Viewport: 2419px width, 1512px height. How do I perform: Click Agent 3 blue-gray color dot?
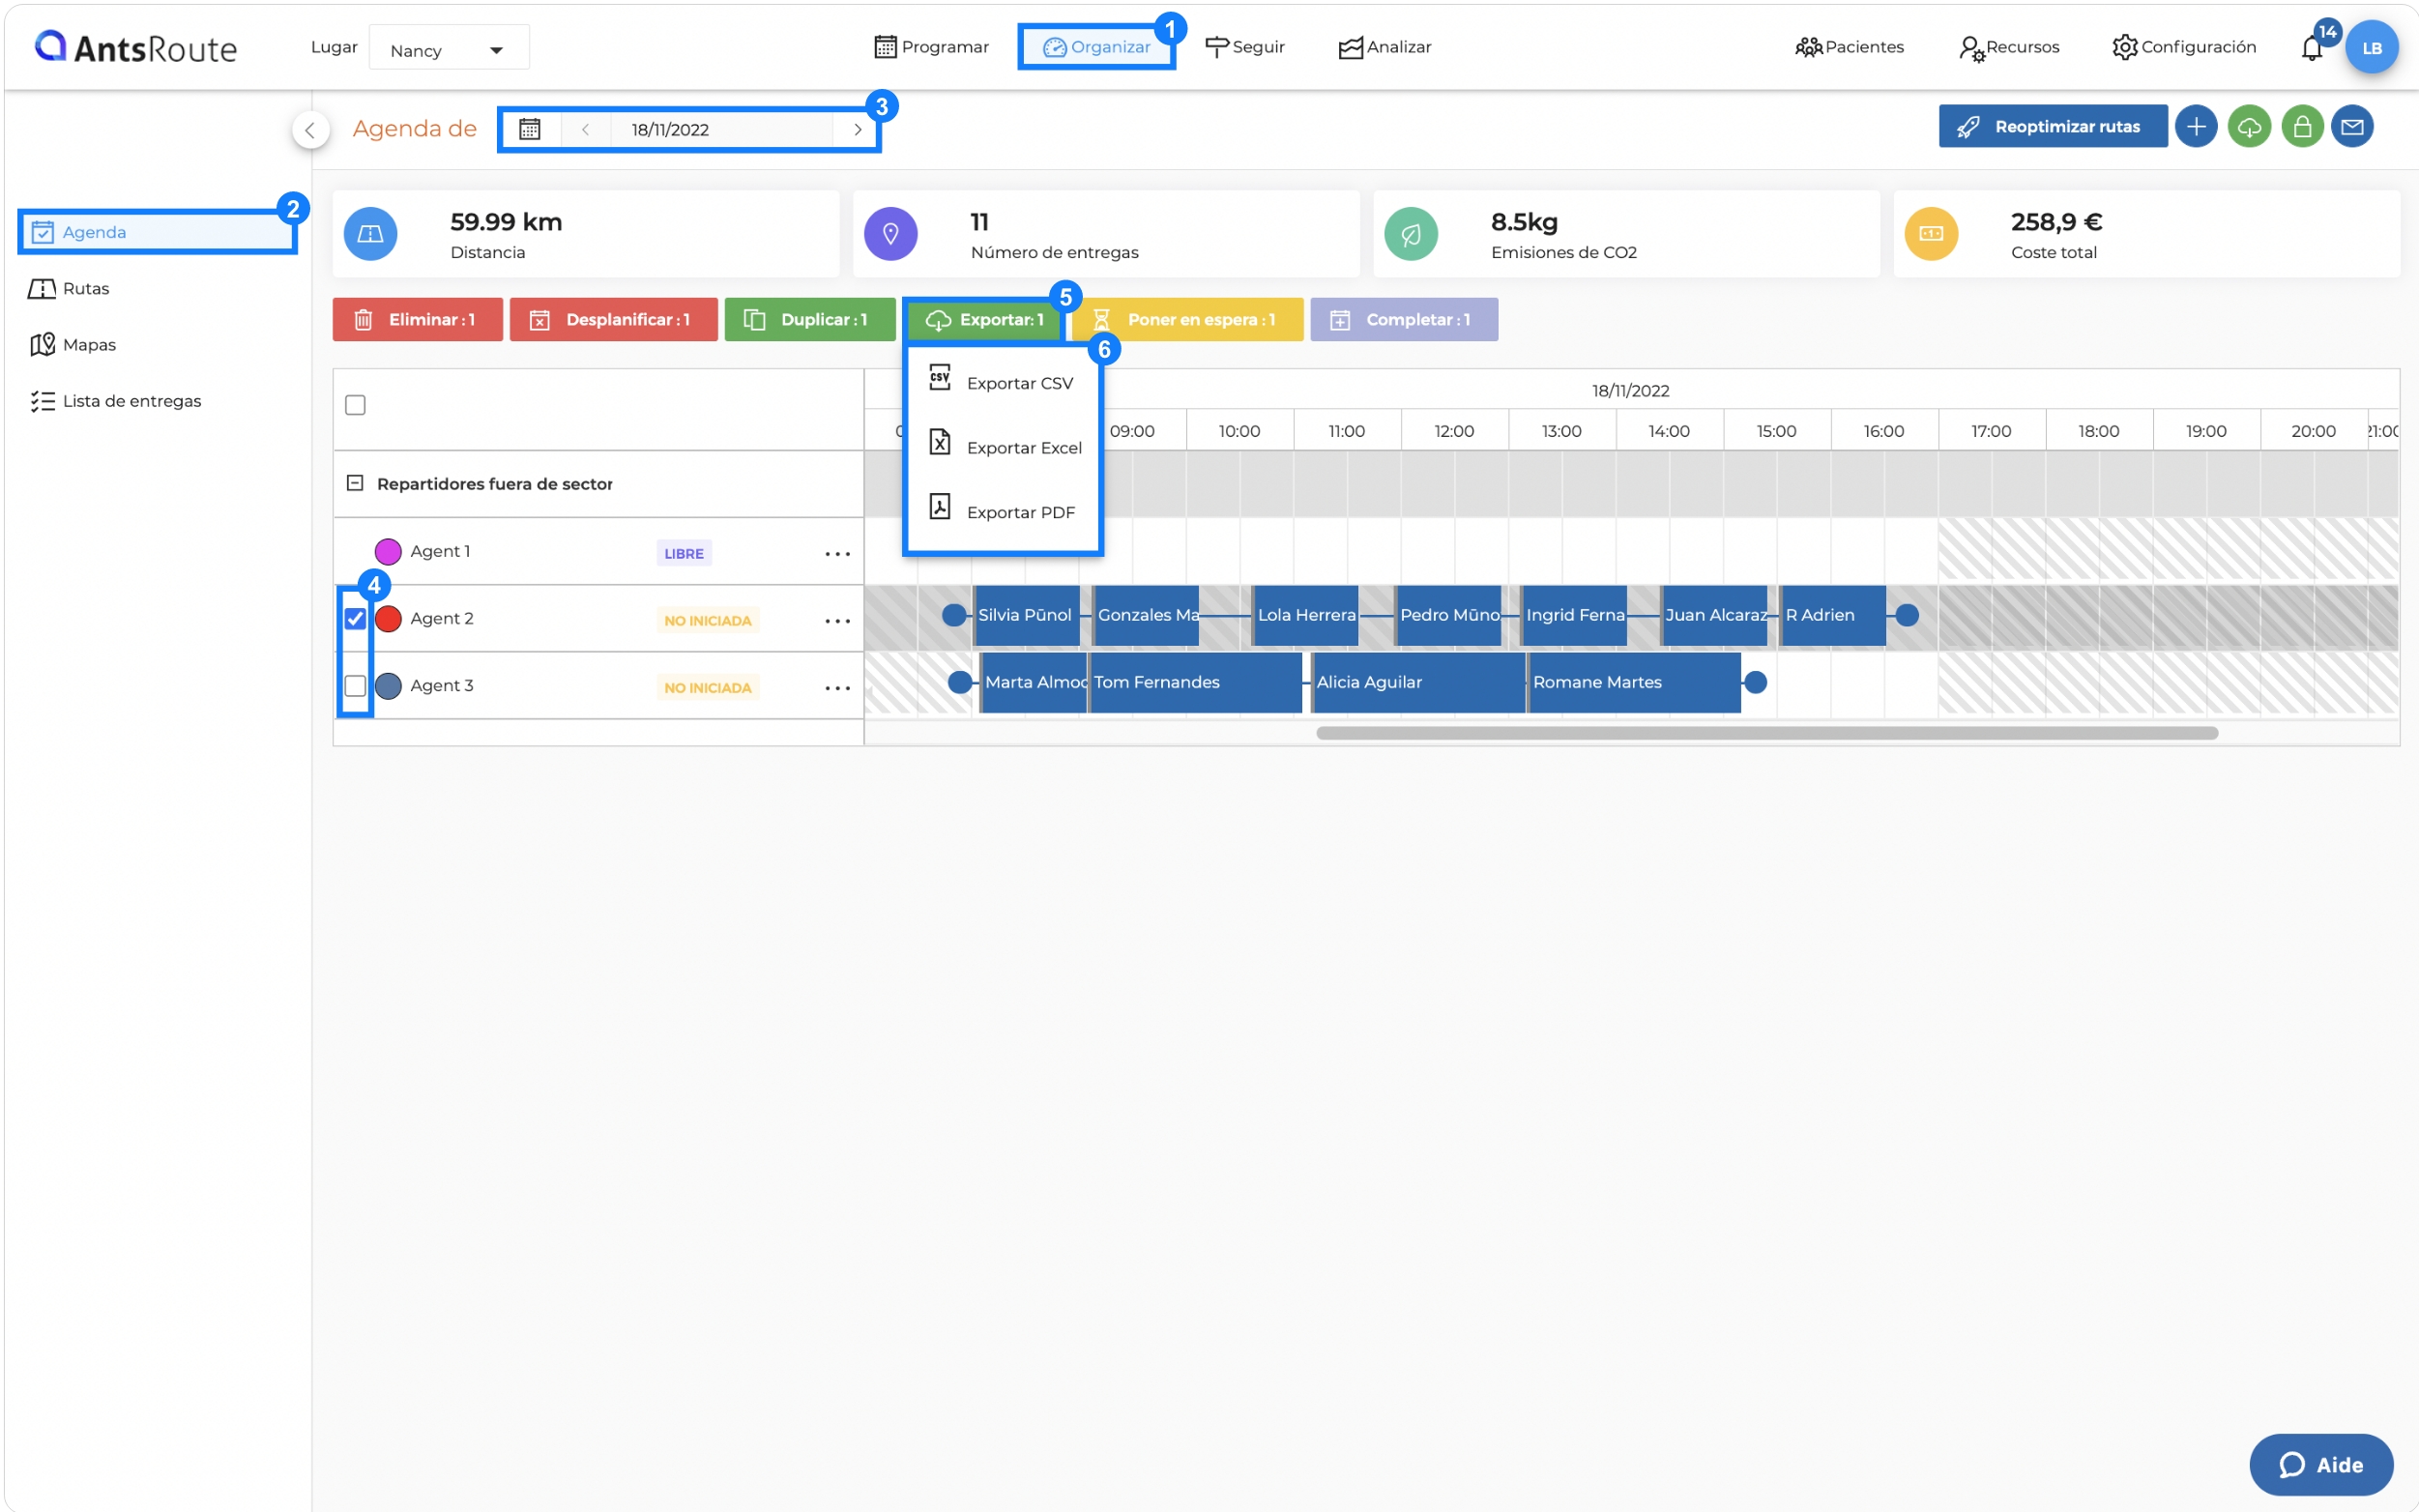pos(387,685)
